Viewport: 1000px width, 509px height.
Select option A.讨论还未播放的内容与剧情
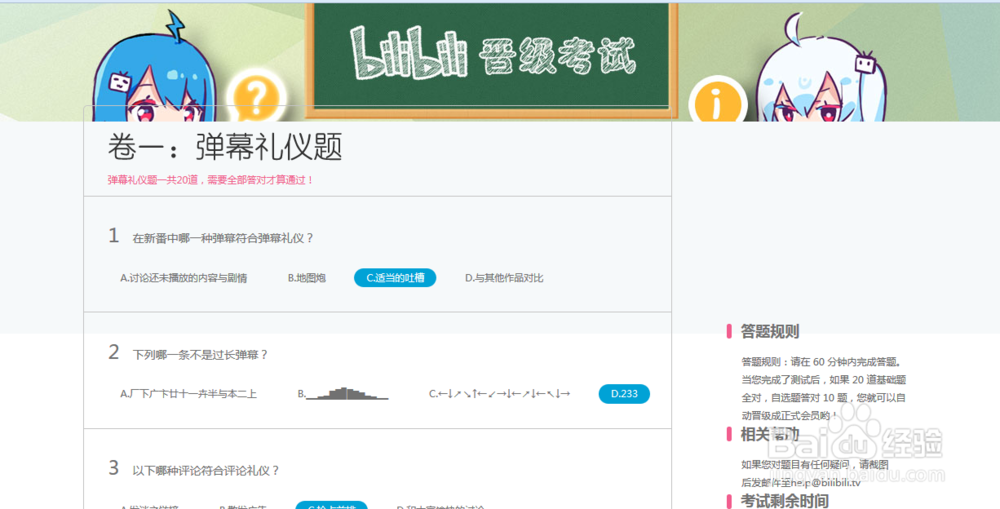tap(184, 278)
